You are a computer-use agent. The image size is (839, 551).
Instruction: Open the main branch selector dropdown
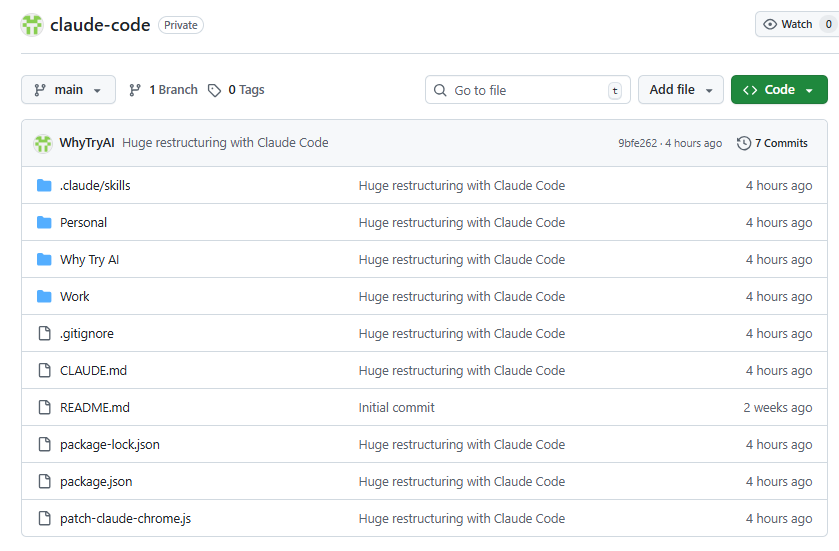(x=68, y=89)
